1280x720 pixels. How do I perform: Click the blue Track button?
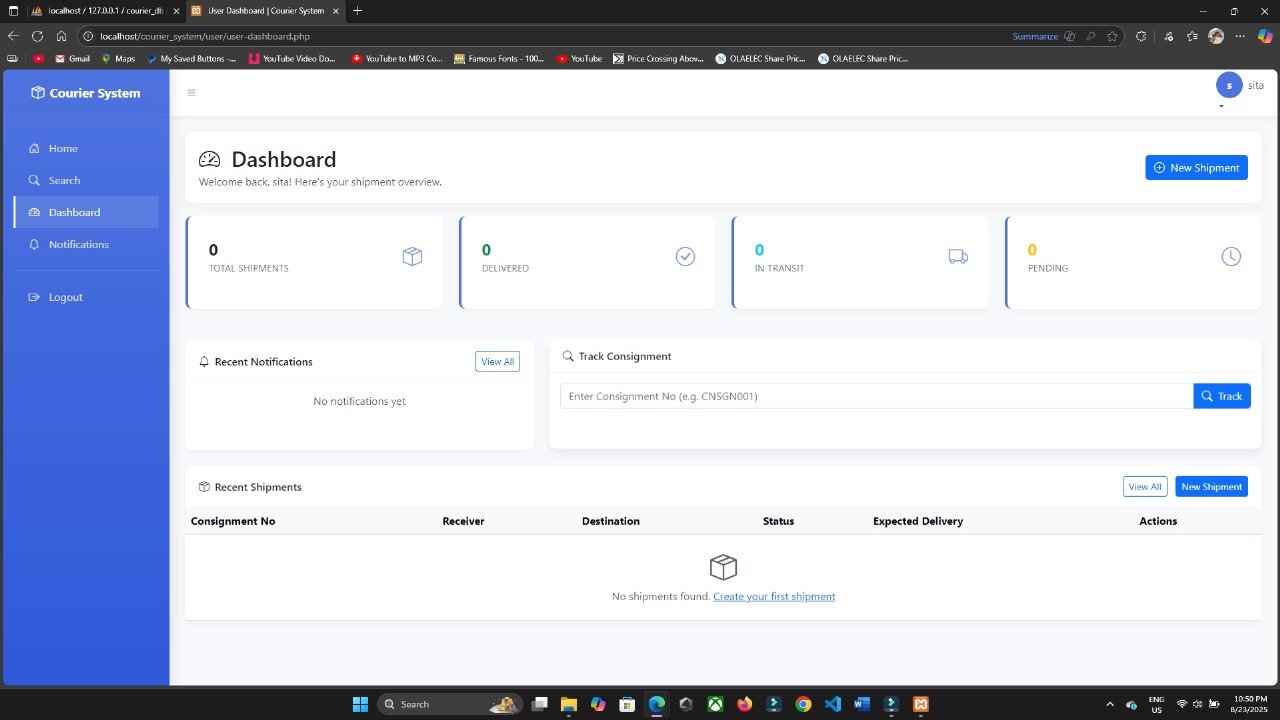click(1221, 397)
